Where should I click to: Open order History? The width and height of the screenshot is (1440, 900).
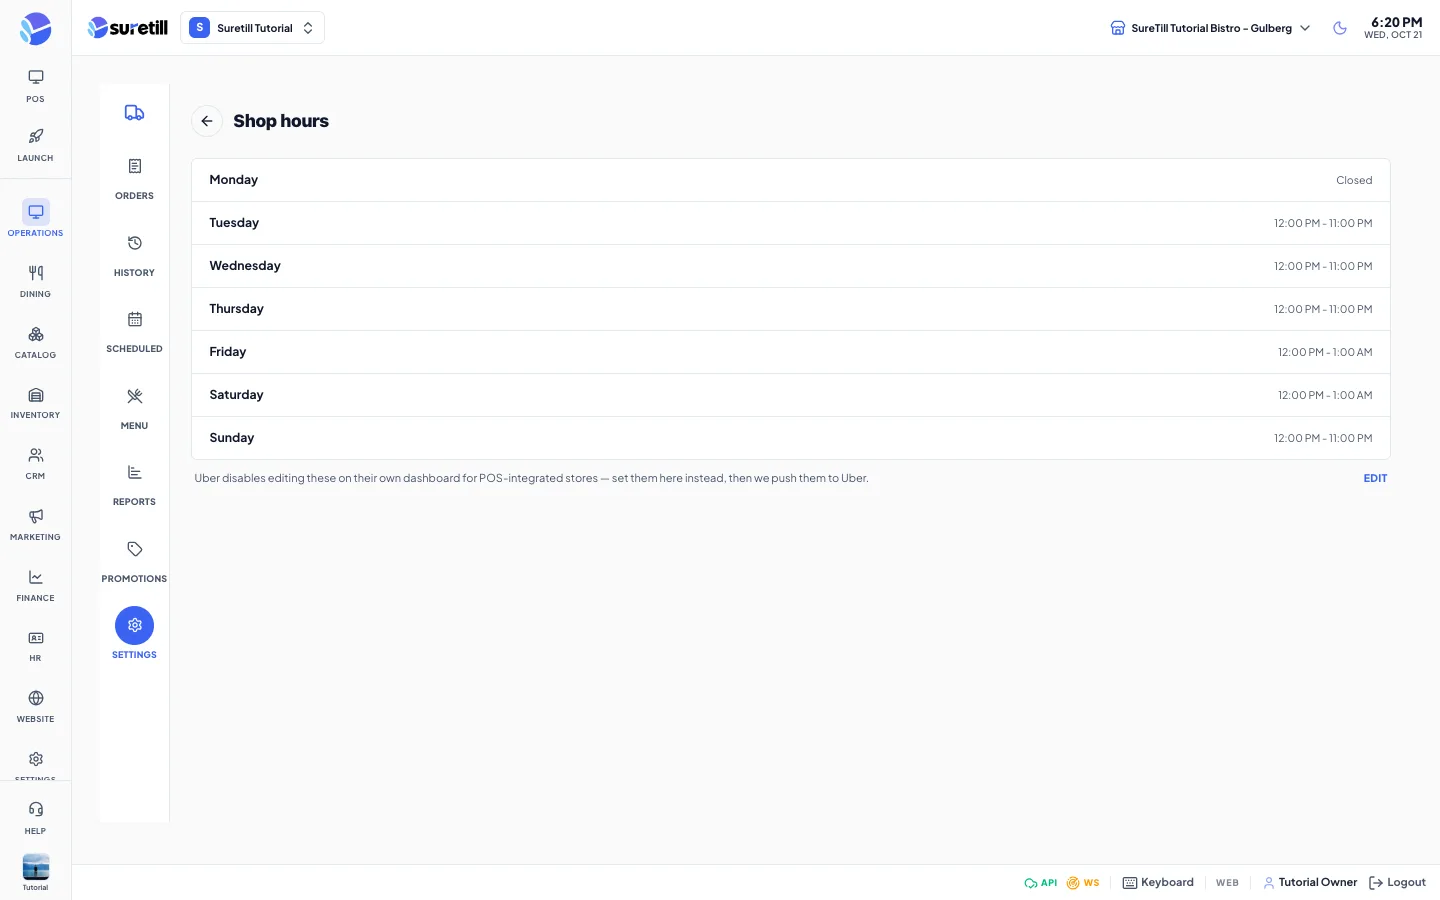[134, 256]
